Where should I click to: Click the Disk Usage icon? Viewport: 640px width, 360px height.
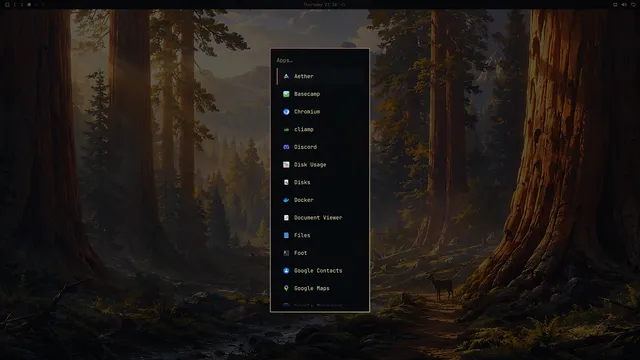[x=286, y=164]
